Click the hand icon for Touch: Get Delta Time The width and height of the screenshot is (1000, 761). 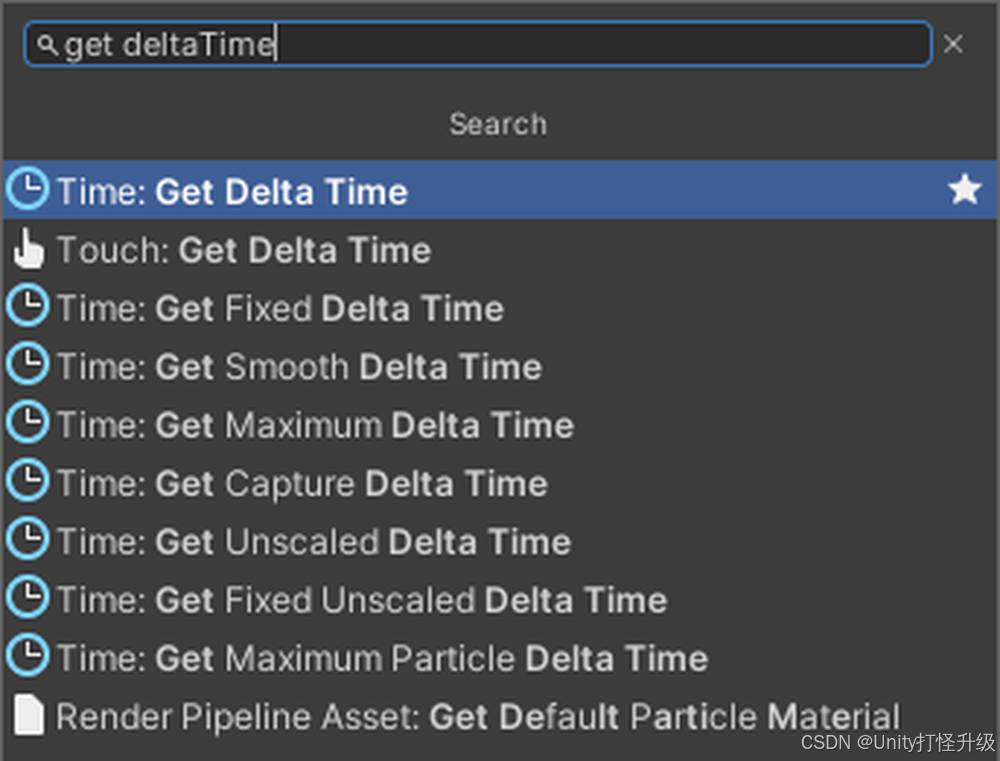click(x=28, y=249)
